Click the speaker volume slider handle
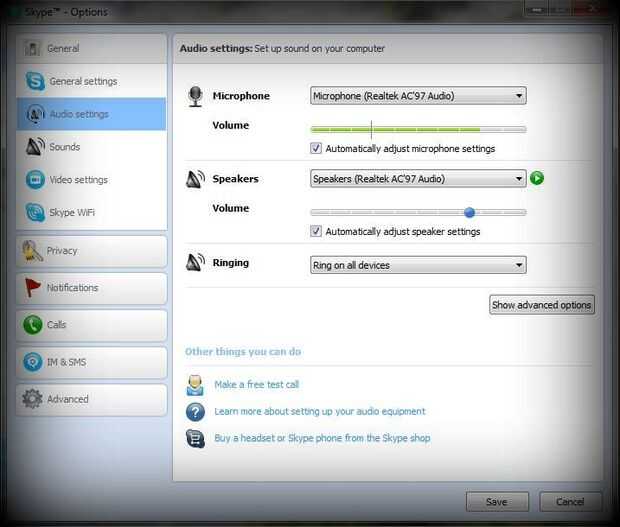The width and height of the screenshot is (620, 527). click(469, 212)
